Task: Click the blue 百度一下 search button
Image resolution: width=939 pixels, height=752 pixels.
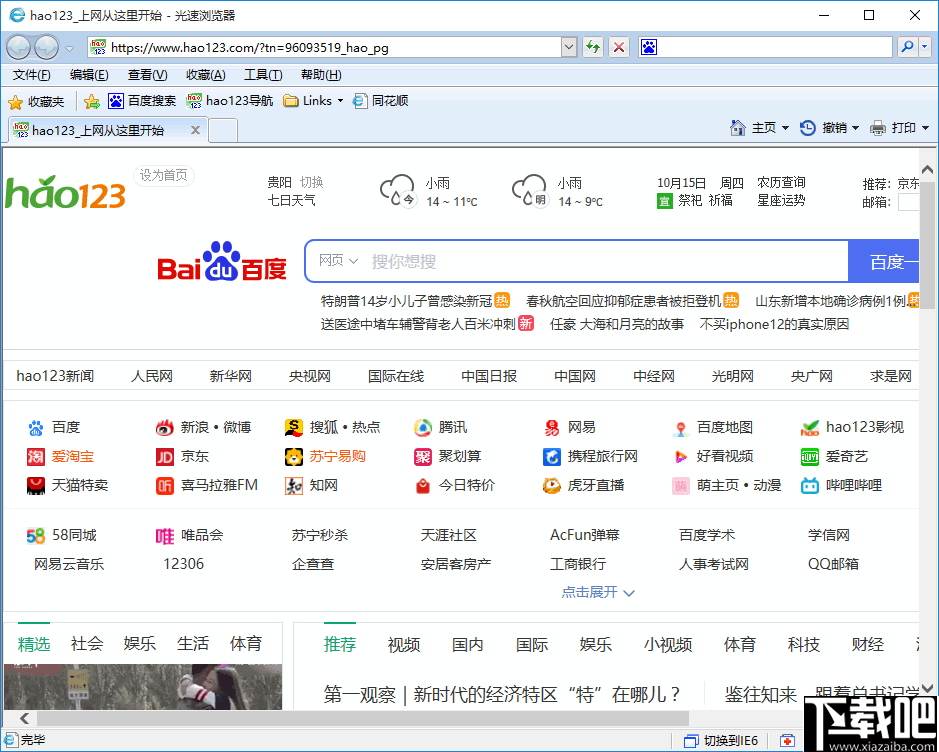Action: pos(883,261)
